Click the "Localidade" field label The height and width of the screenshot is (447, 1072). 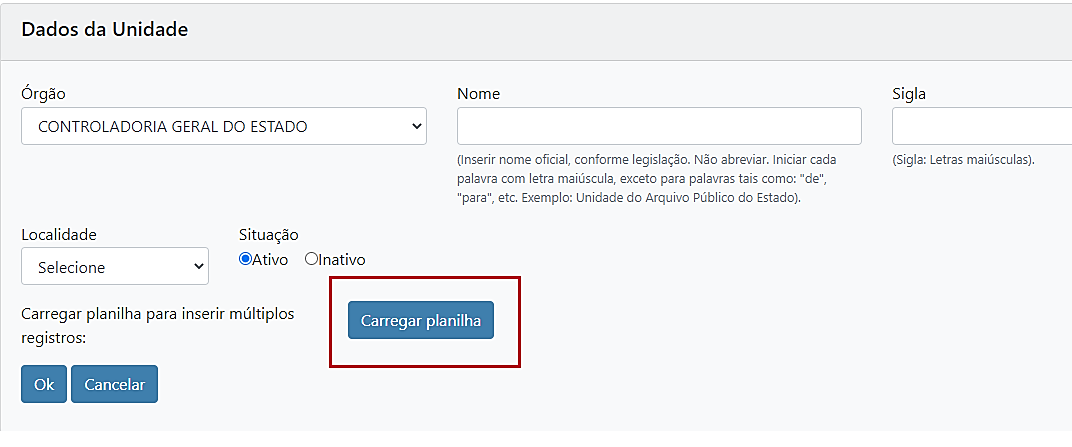tap(58, 234)
